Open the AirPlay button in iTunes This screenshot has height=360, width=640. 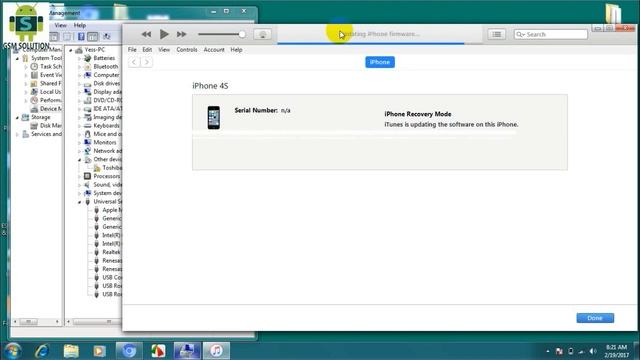click(262, 34)
